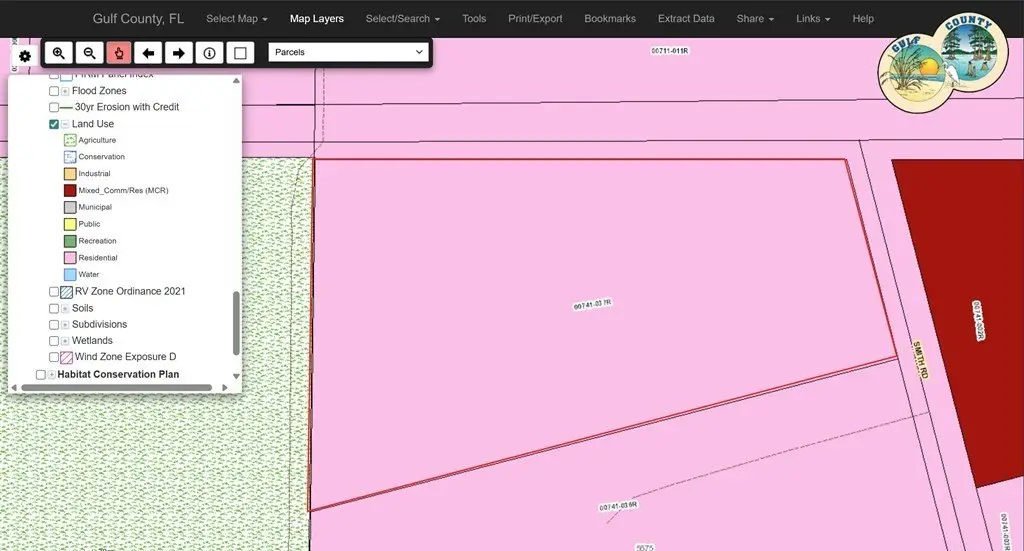The width and height of the screenshot is (1024, 551).
Task: Collapse the Land Use legend
Action: click(x=65, y=124)
